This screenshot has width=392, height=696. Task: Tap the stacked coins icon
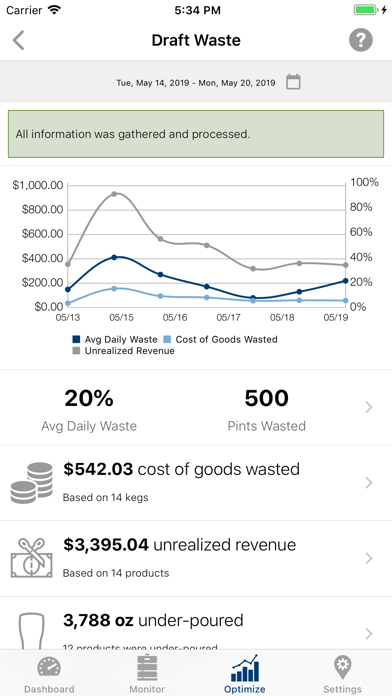pyautogui.click(x=31, y=482)
